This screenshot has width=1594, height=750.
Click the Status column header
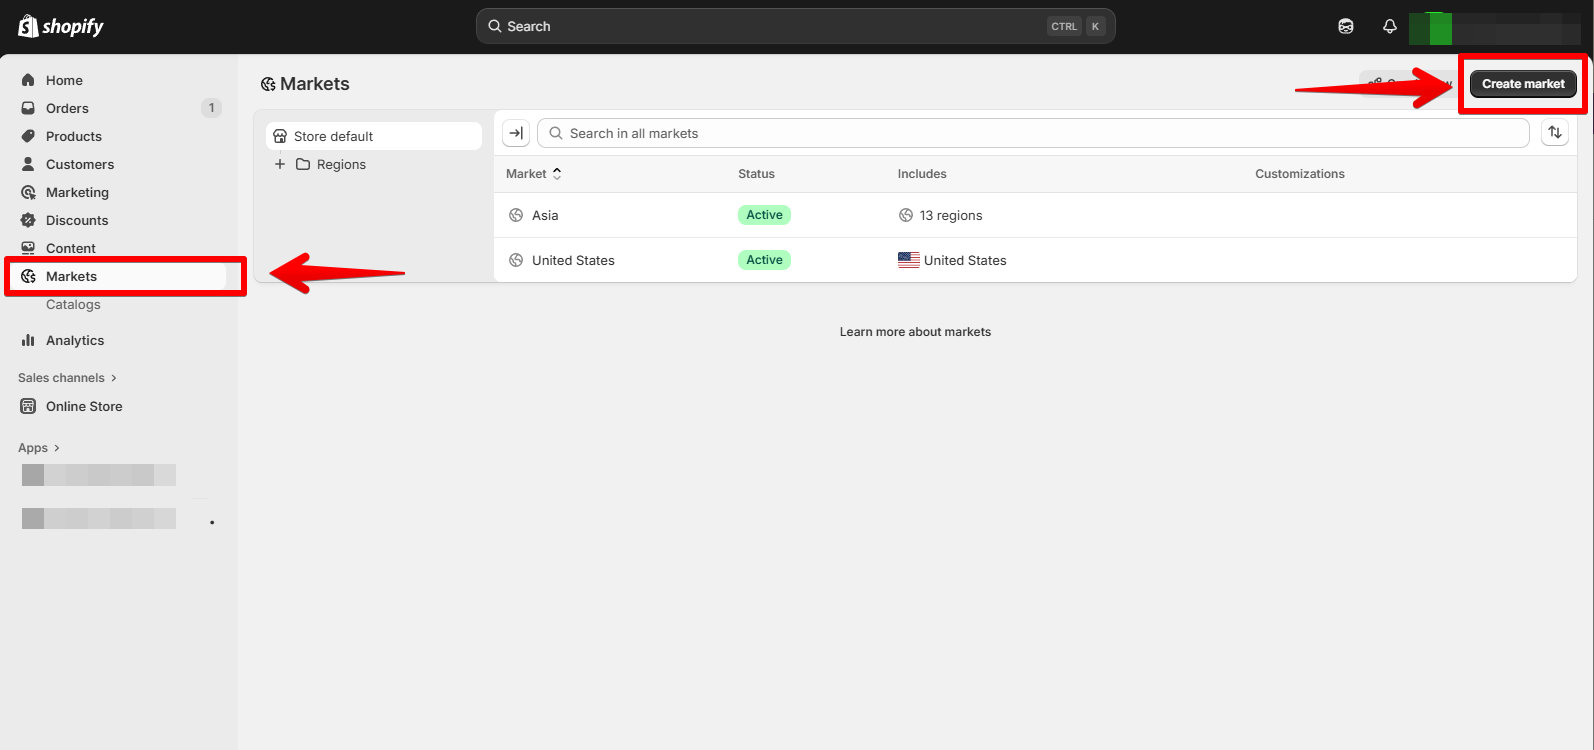point(756,174)
